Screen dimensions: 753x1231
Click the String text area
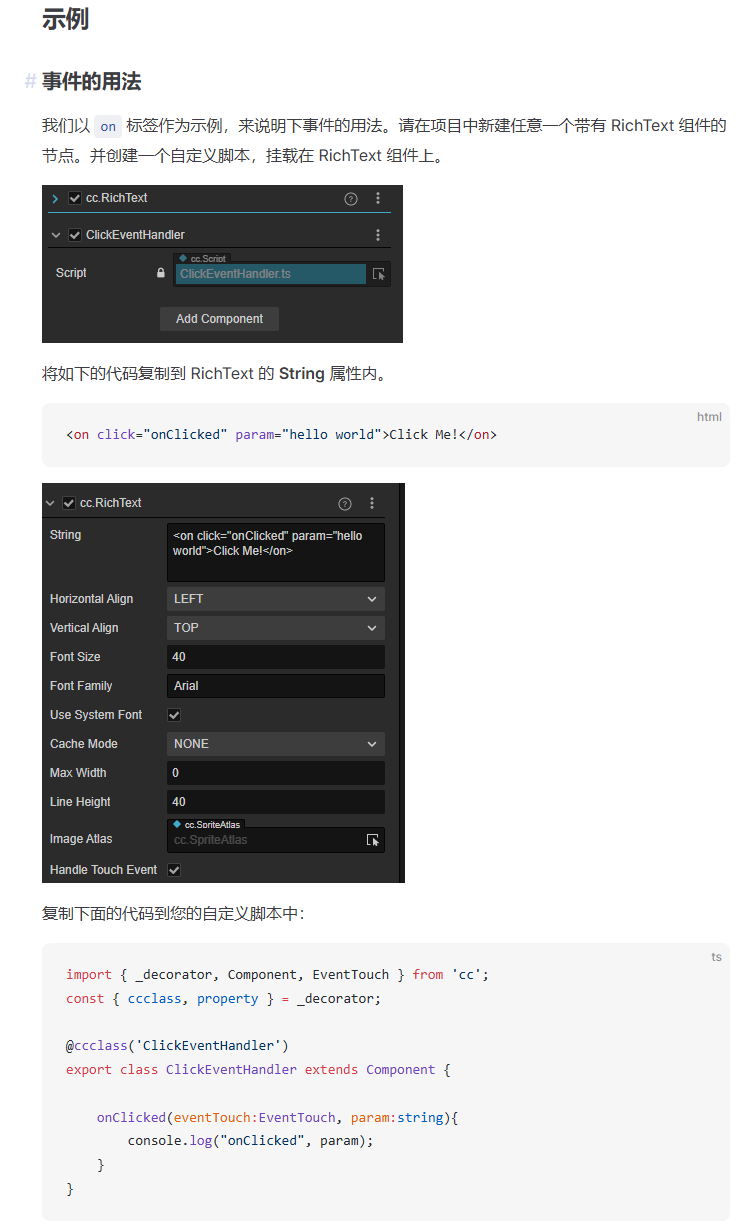[276, 552]
